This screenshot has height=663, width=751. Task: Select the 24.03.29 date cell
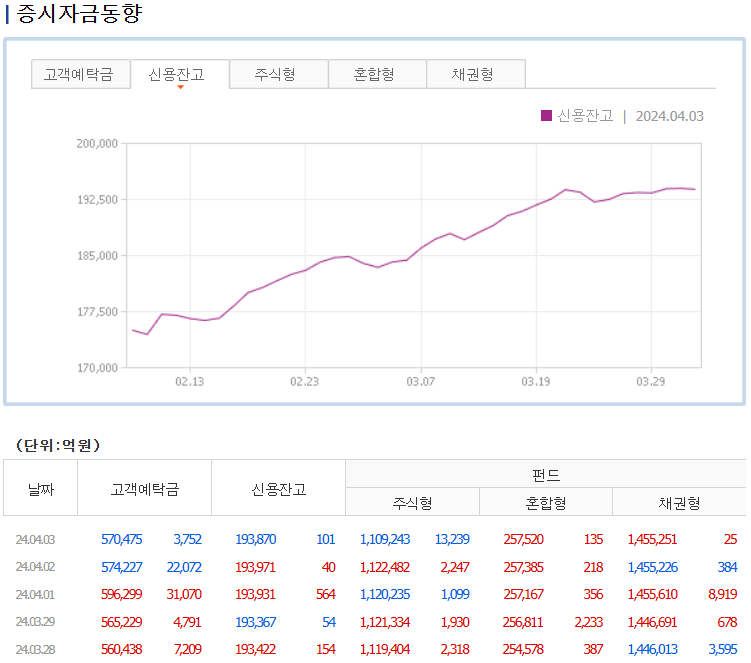tap(35, 622)
